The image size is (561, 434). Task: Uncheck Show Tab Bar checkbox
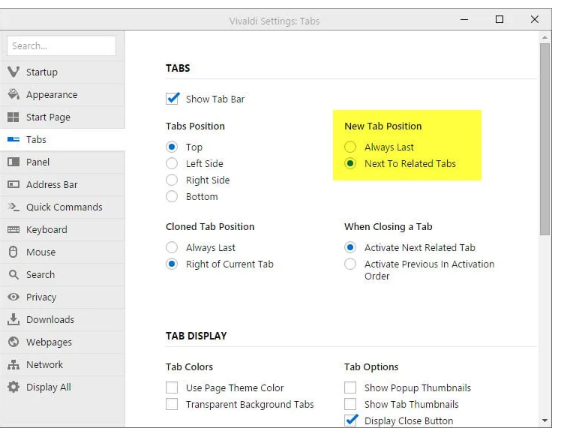(x=172, y=98)
